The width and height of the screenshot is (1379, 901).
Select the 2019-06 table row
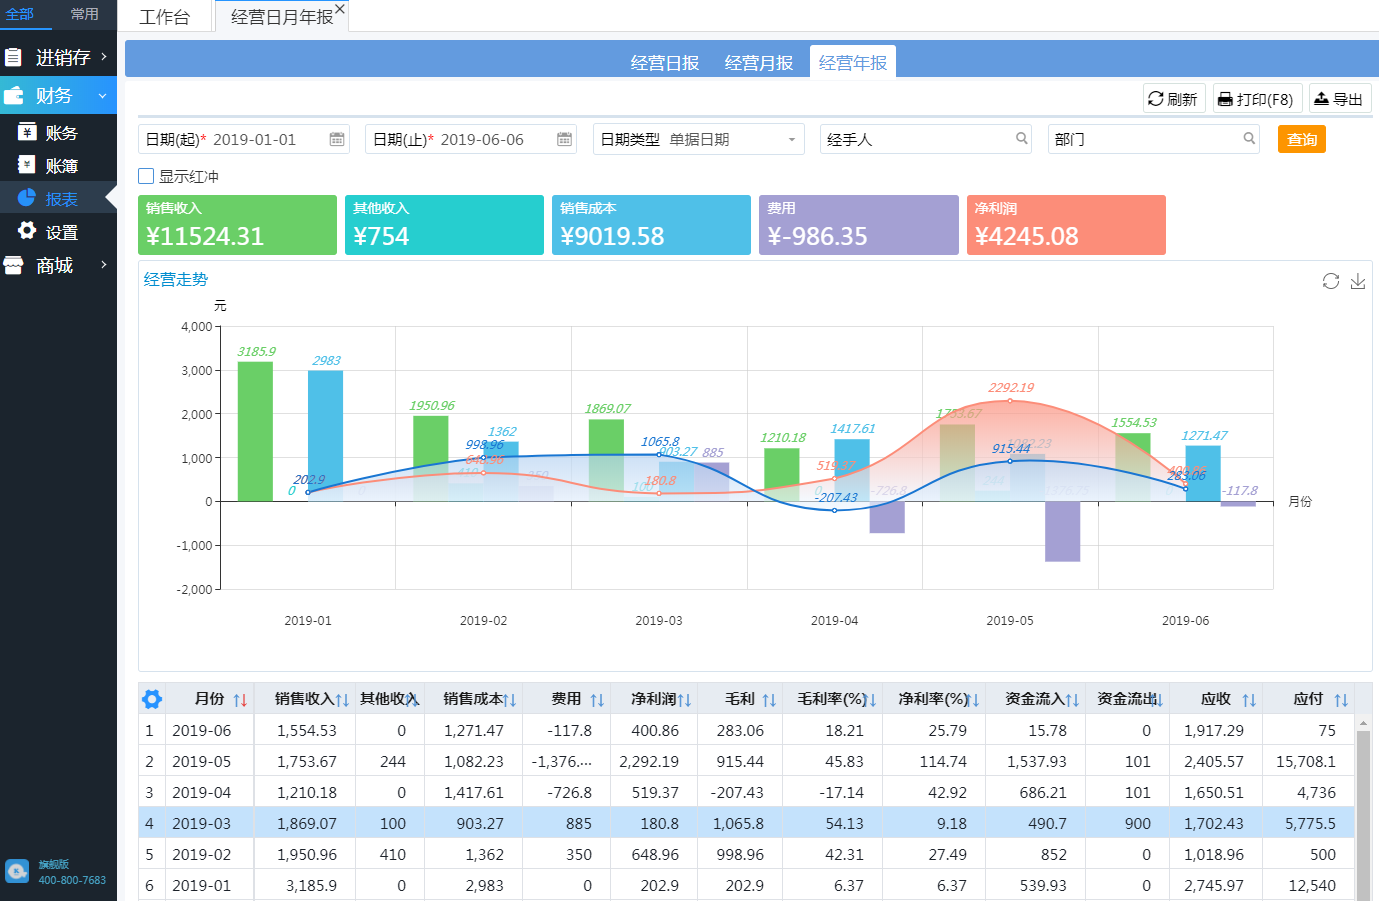746,731
